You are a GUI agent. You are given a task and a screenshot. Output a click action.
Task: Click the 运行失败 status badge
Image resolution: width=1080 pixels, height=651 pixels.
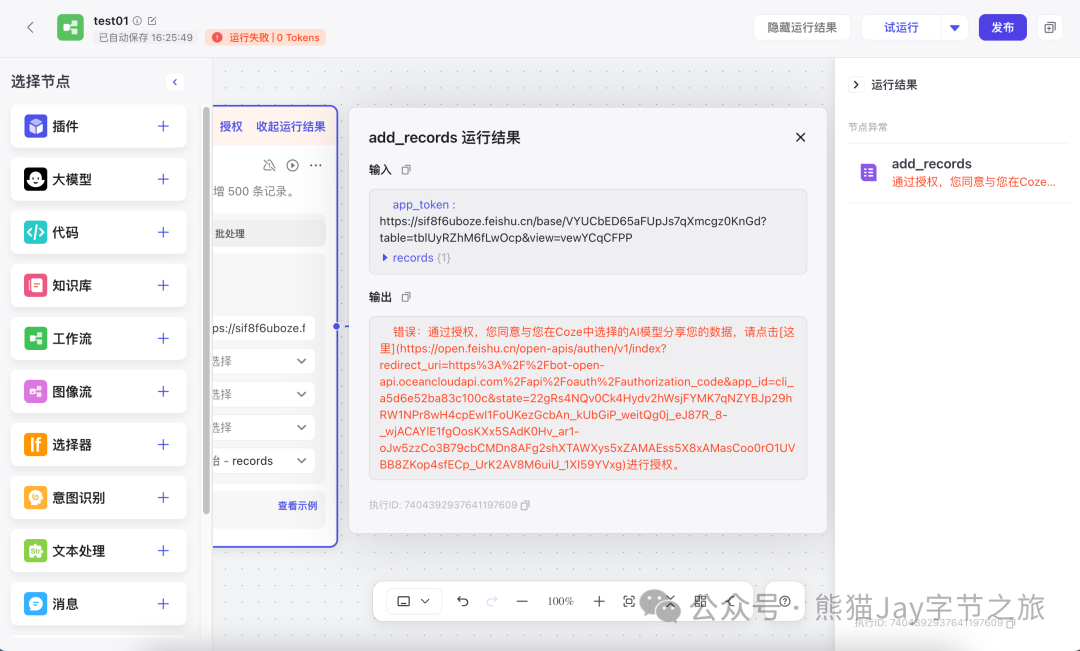pyautogui.click(x=265, y=37)
